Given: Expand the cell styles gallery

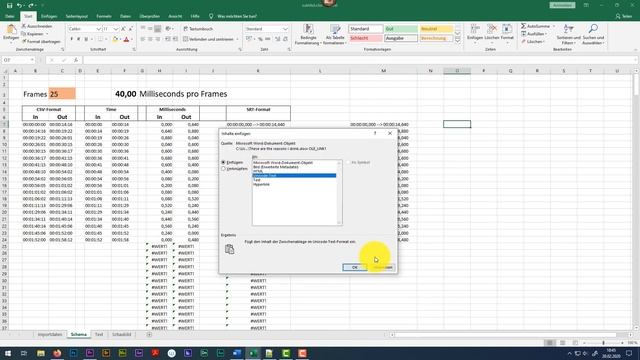Looking at the screenshot, I should (x=458, y=40).
